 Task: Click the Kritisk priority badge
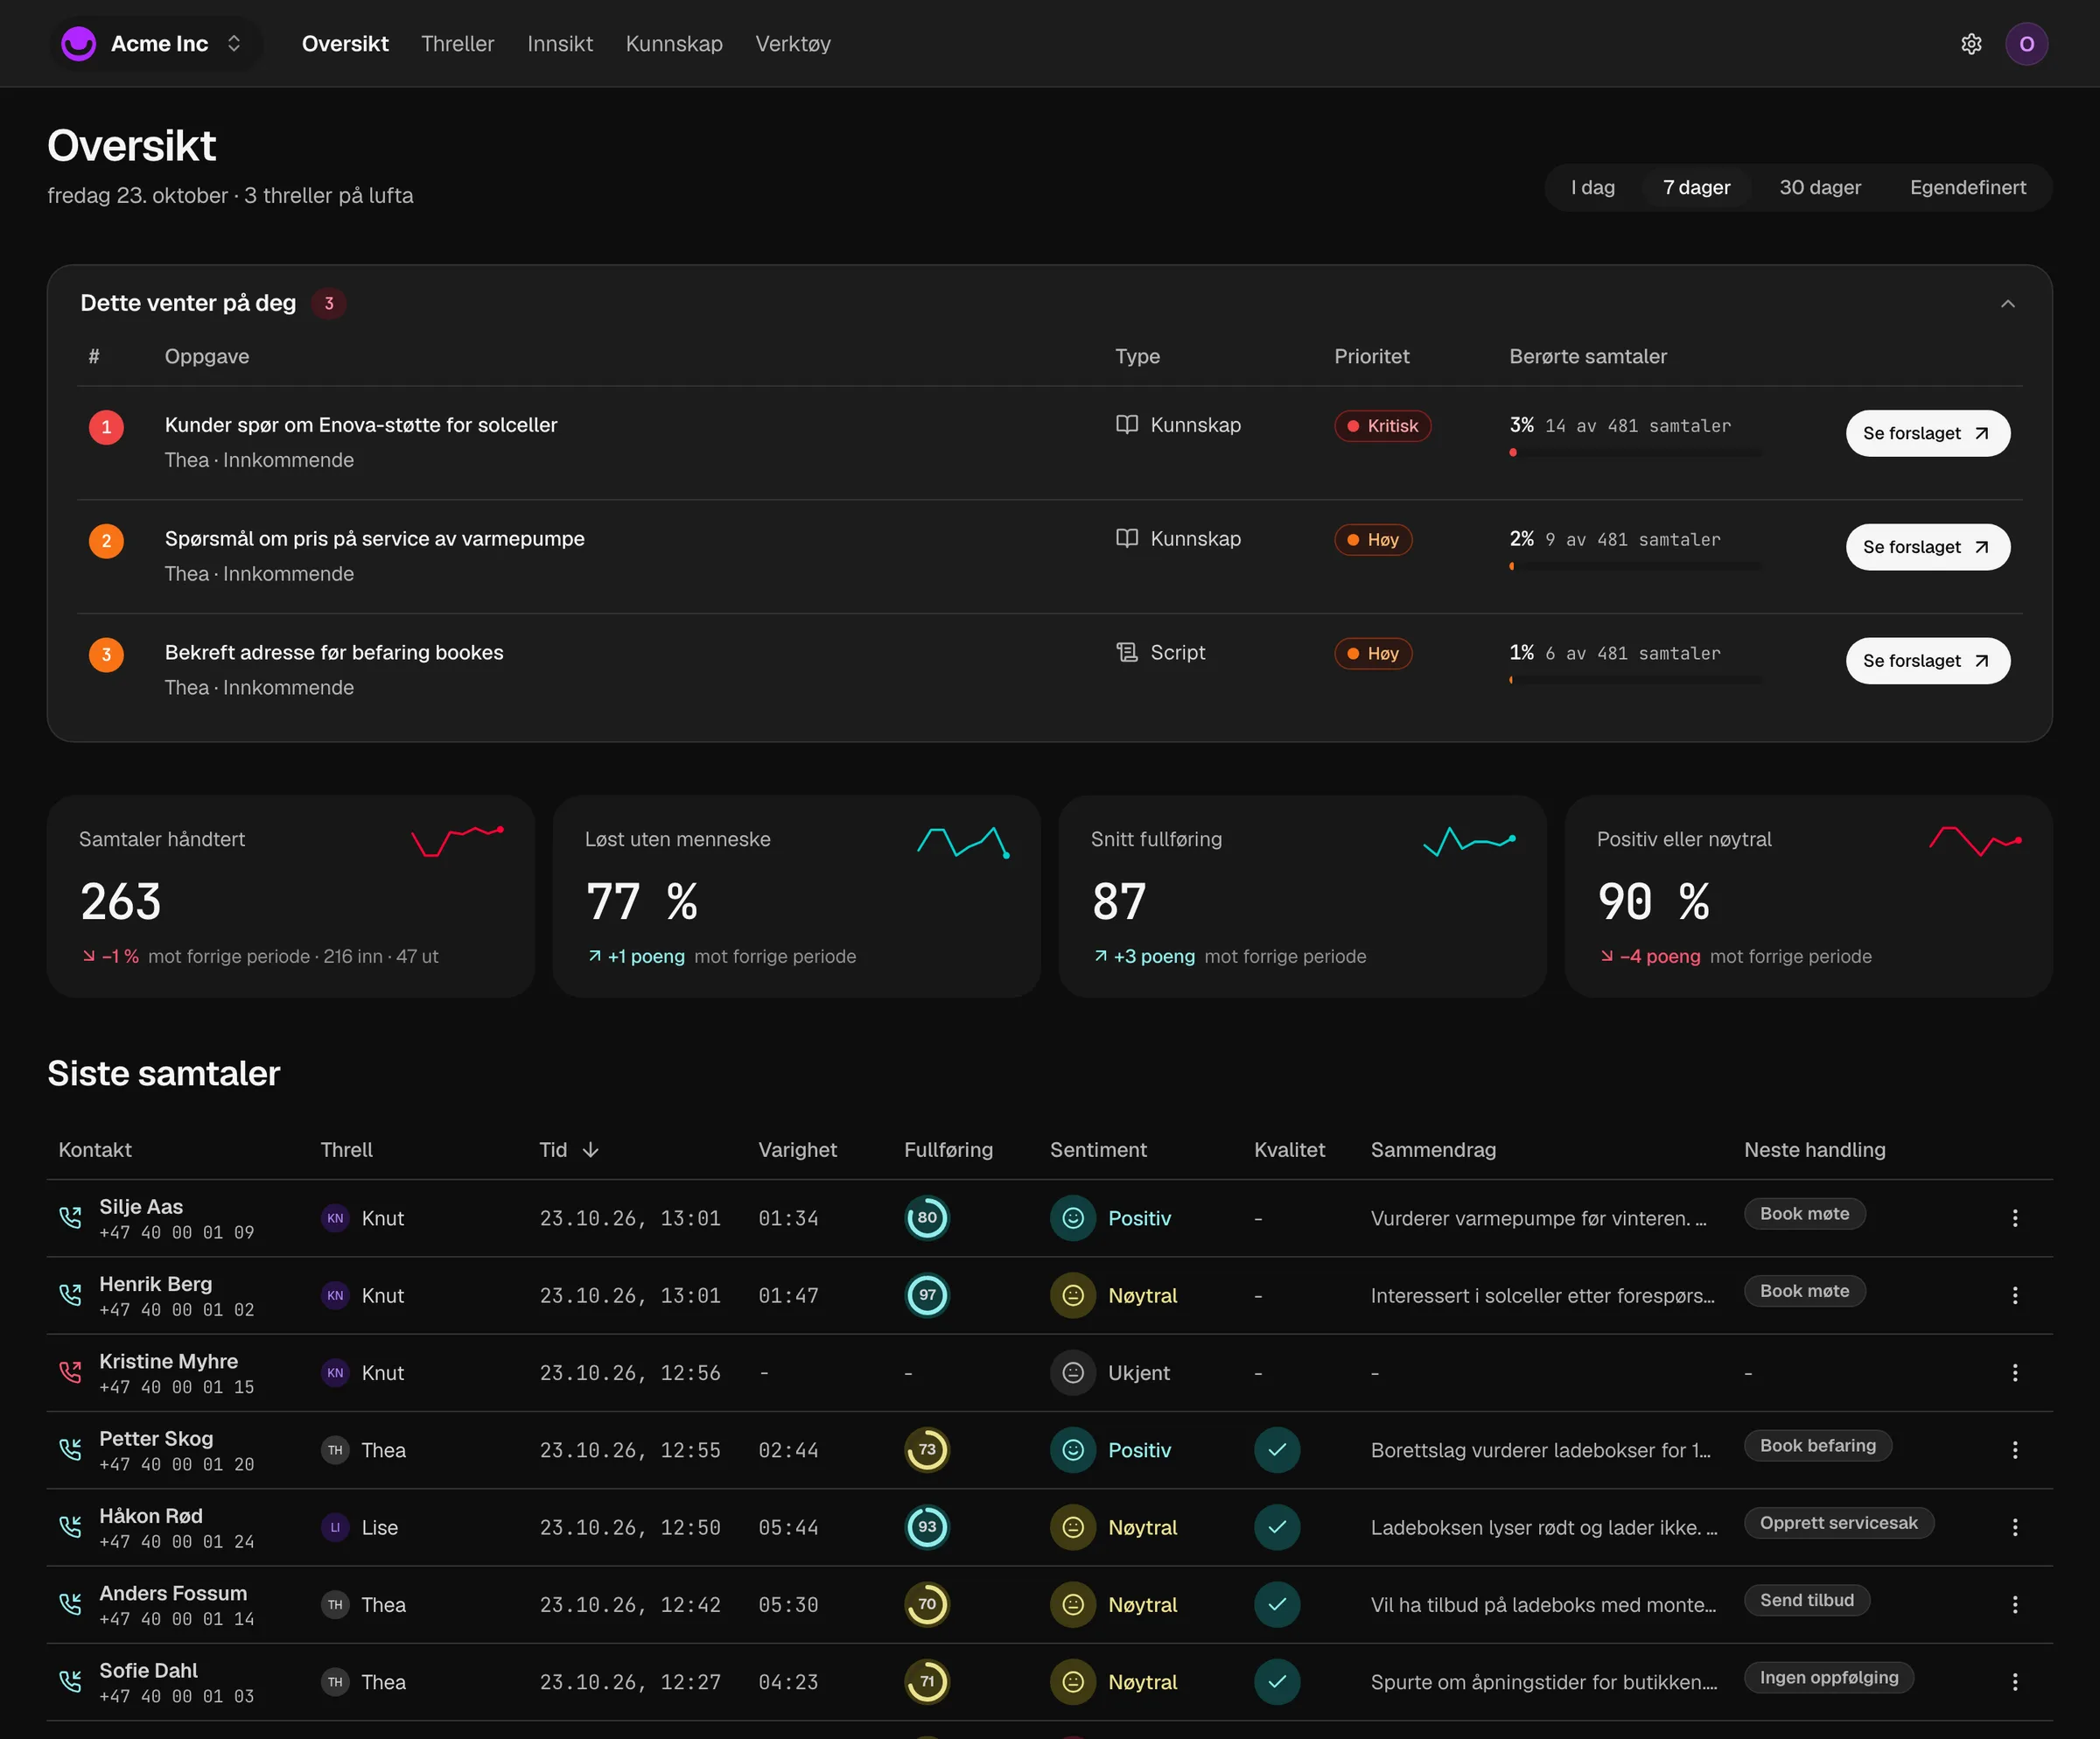[1382, 426]
